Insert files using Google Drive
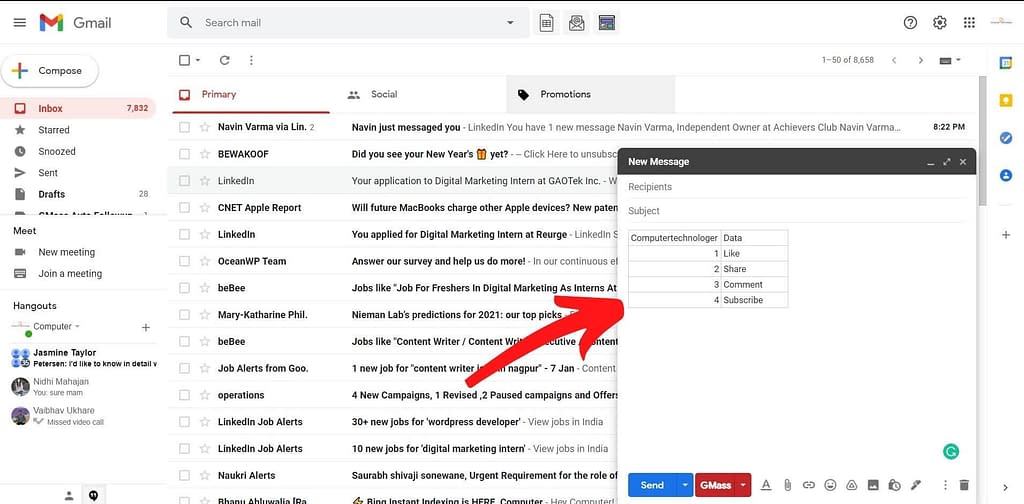The width and height of the screenshot is (1024, 504). click(852, 485)
